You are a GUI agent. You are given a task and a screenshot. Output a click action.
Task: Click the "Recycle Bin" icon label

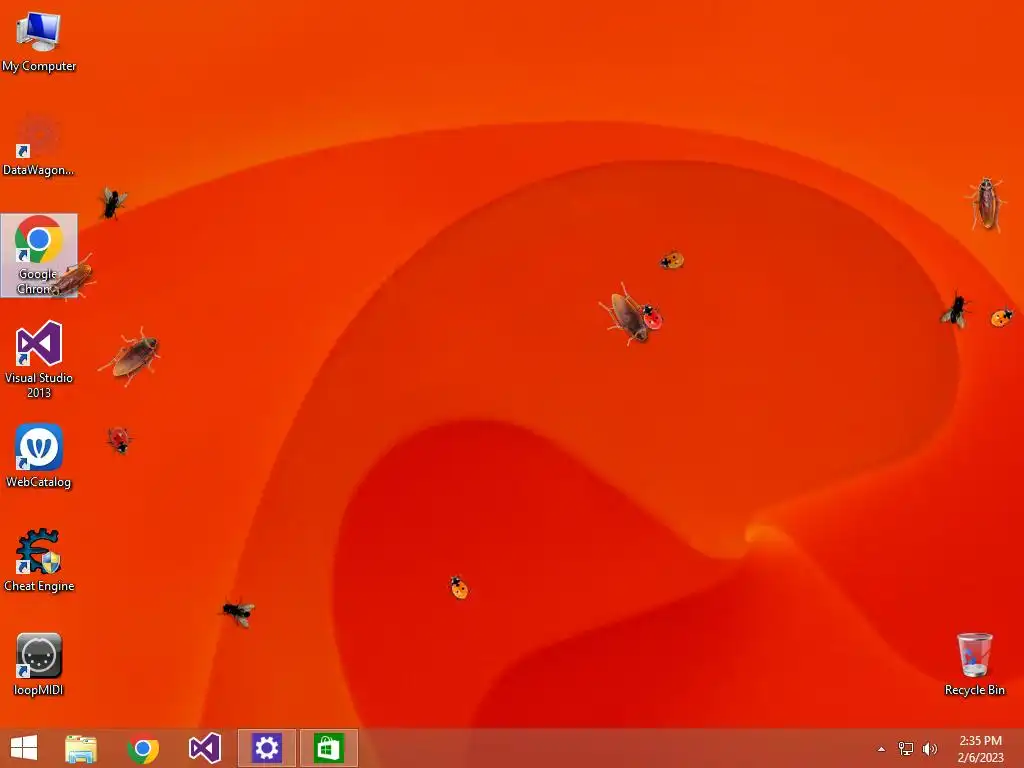click(974, 690)
